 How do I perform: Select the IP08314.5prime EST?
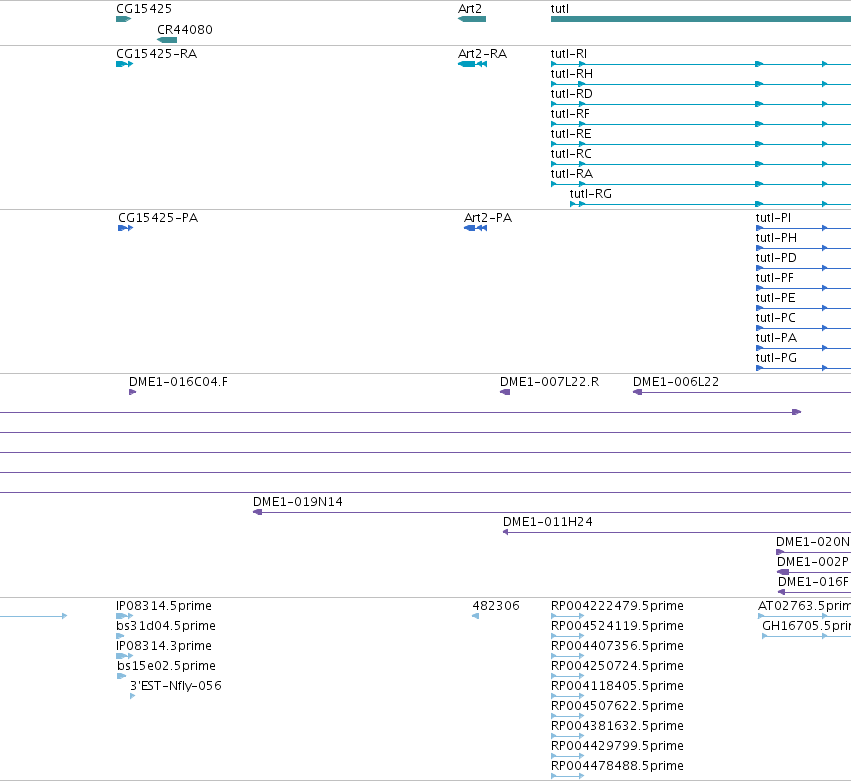click(x=124, y=616)
